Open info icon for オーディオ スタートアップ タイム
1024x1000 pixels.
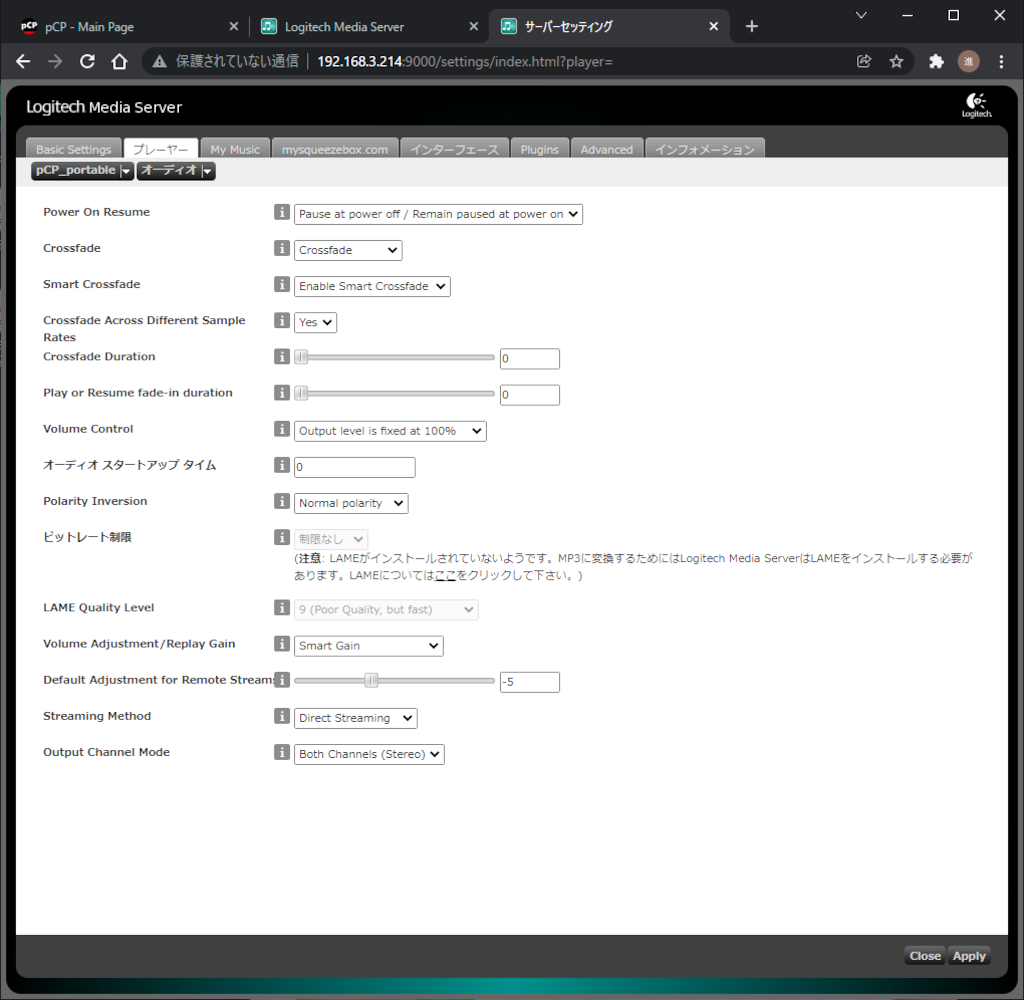(x=281, y=465)
